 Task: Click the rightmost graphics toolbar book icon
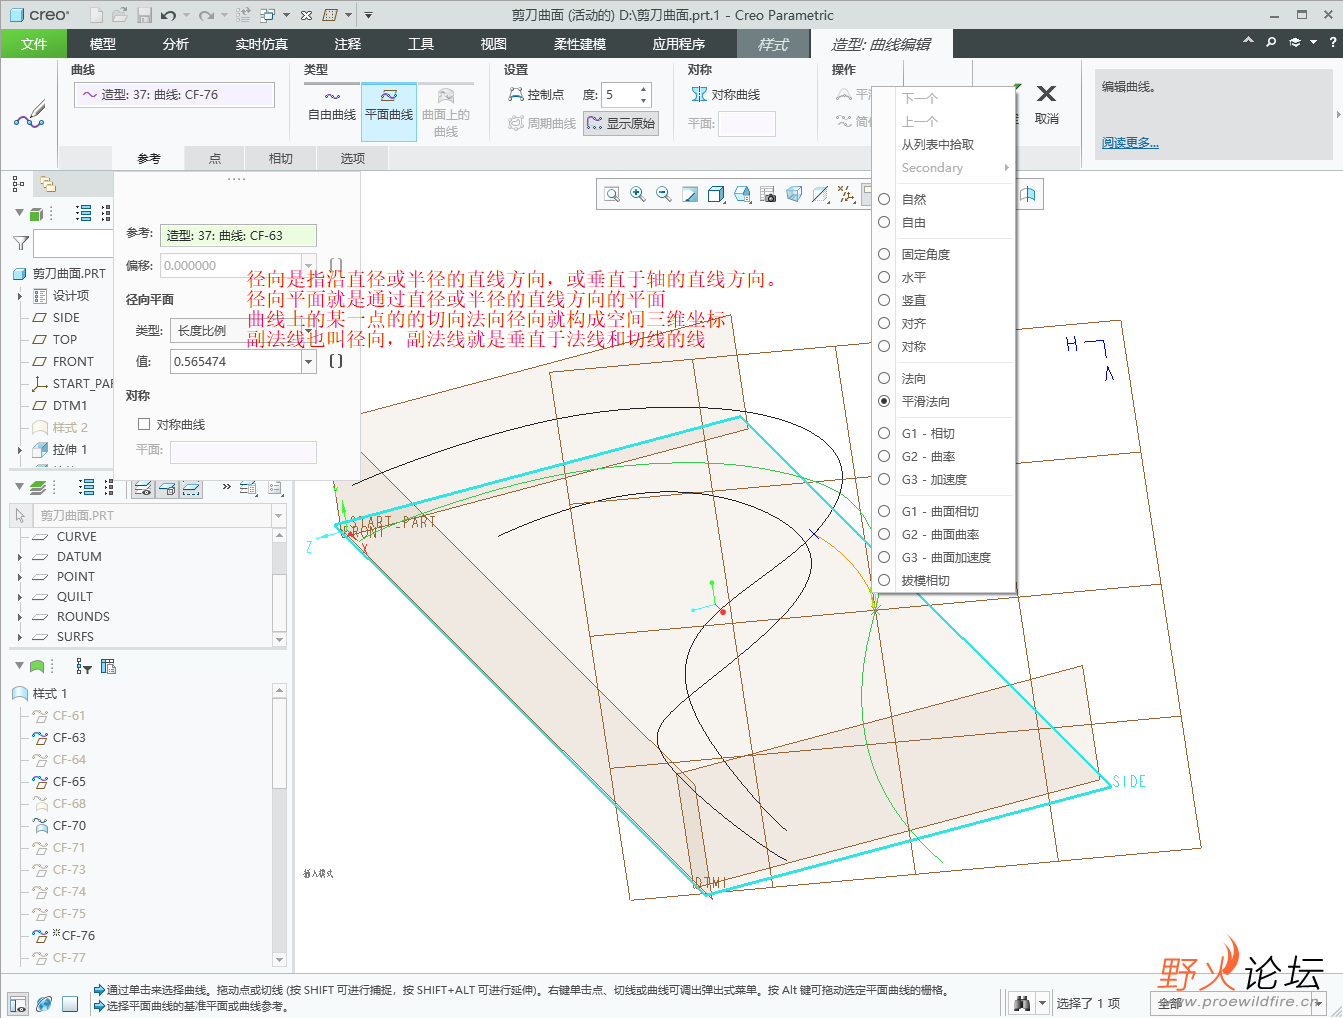[x=1028, y=194]
